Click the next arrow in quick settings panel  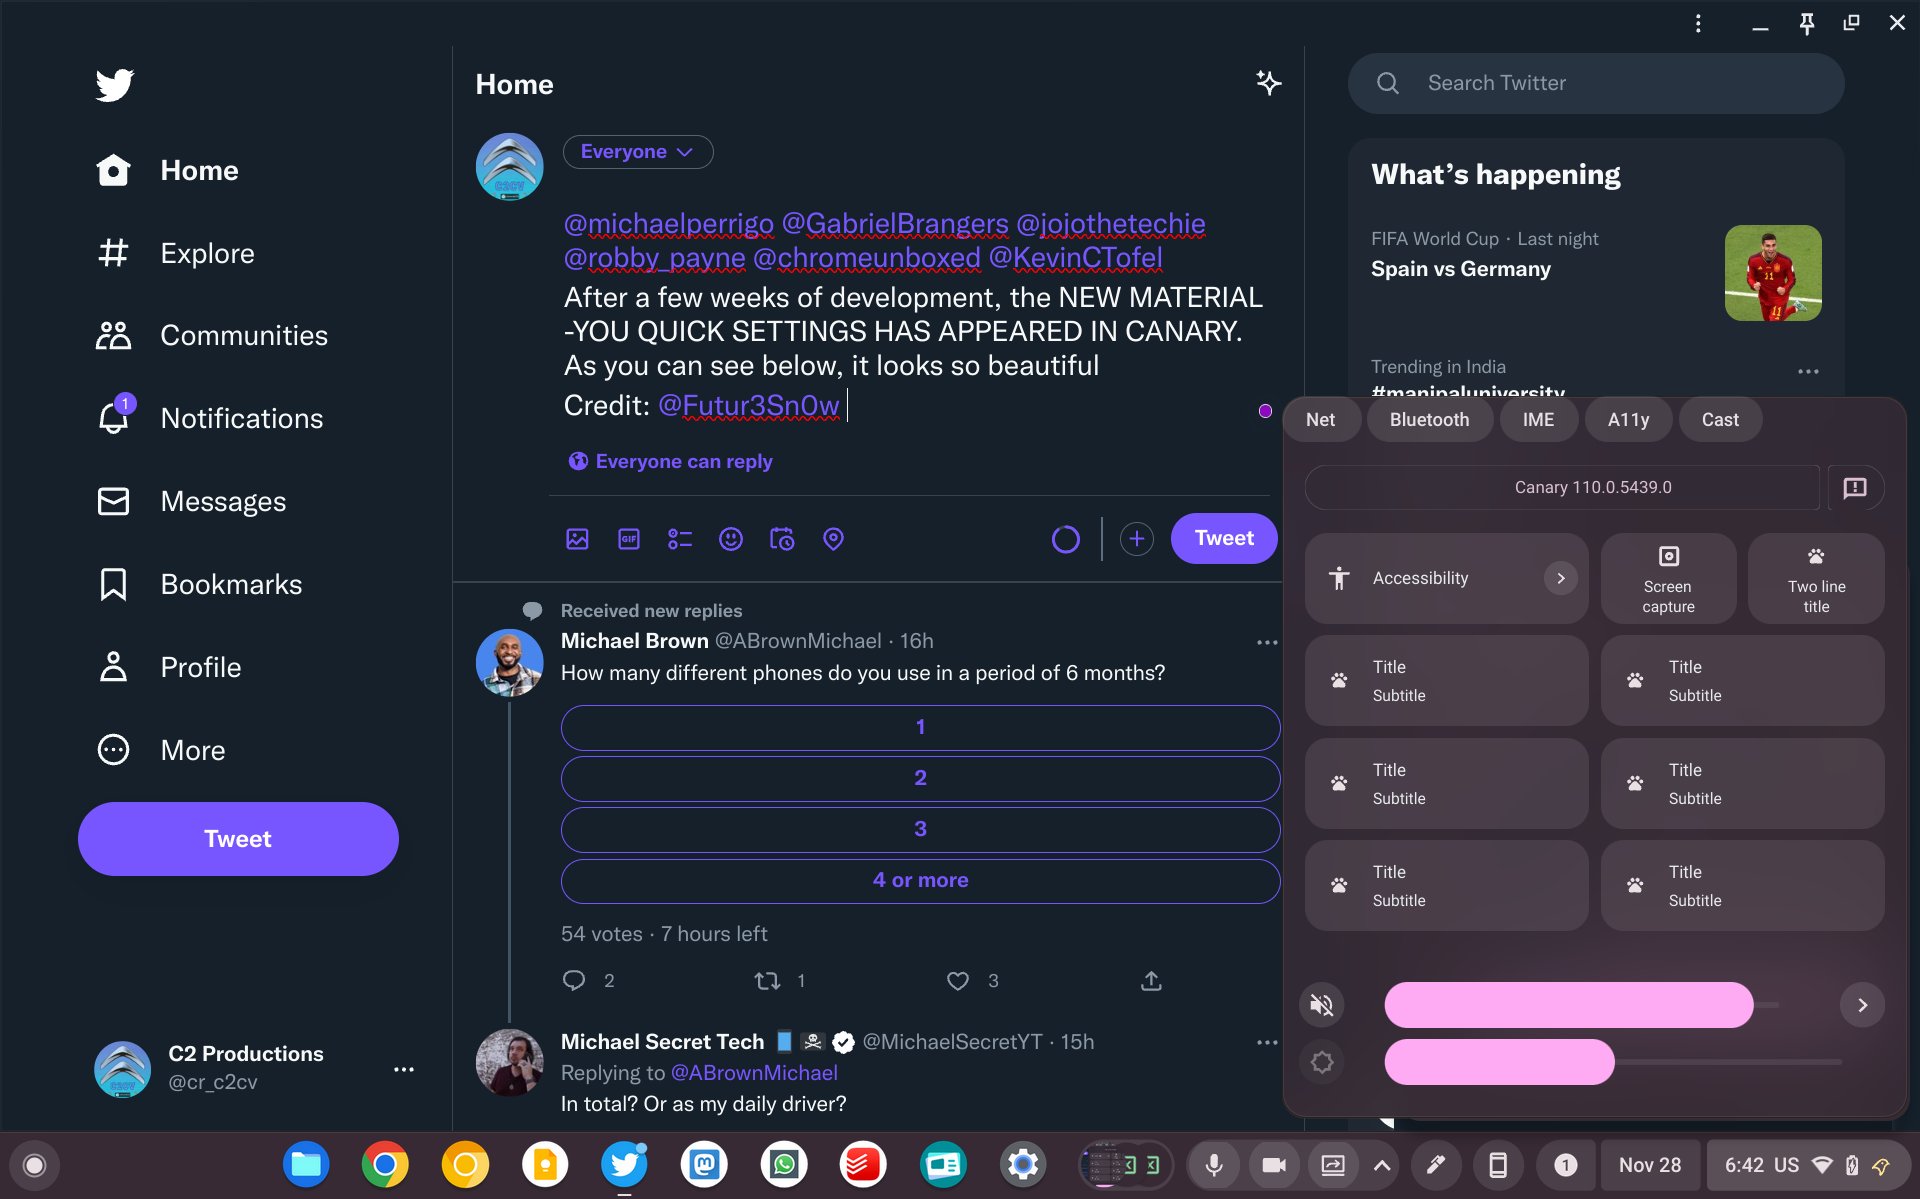(x=1863, y=1004)
